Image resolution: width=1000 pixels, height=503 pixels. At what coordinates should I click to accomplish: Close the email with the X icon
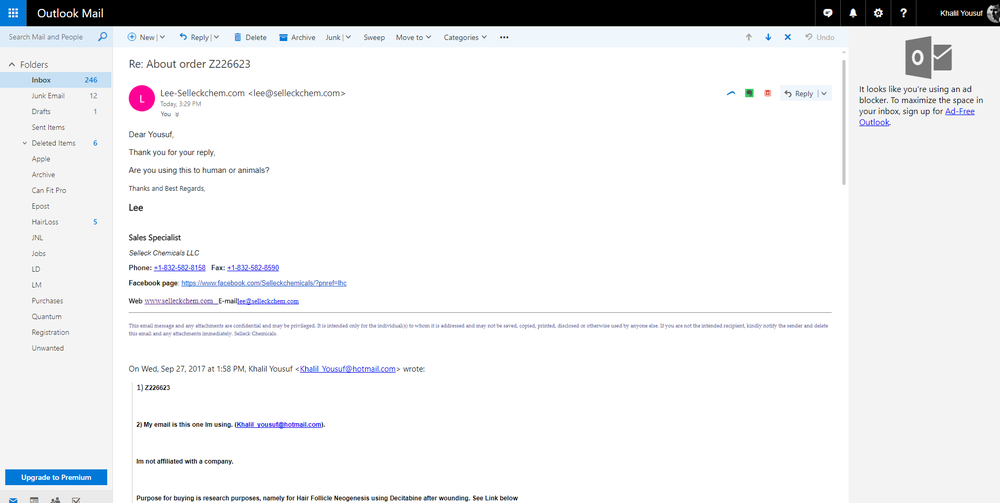pyautogui.click(x=788, y=37)
